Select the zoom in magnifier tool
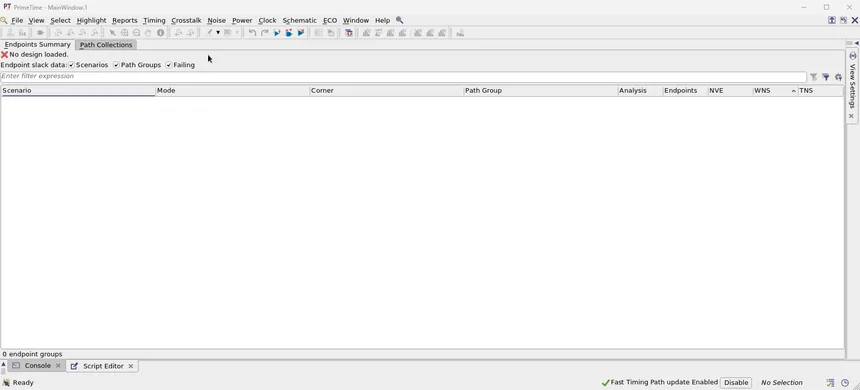Screen dimensions: 860x390 125,33
